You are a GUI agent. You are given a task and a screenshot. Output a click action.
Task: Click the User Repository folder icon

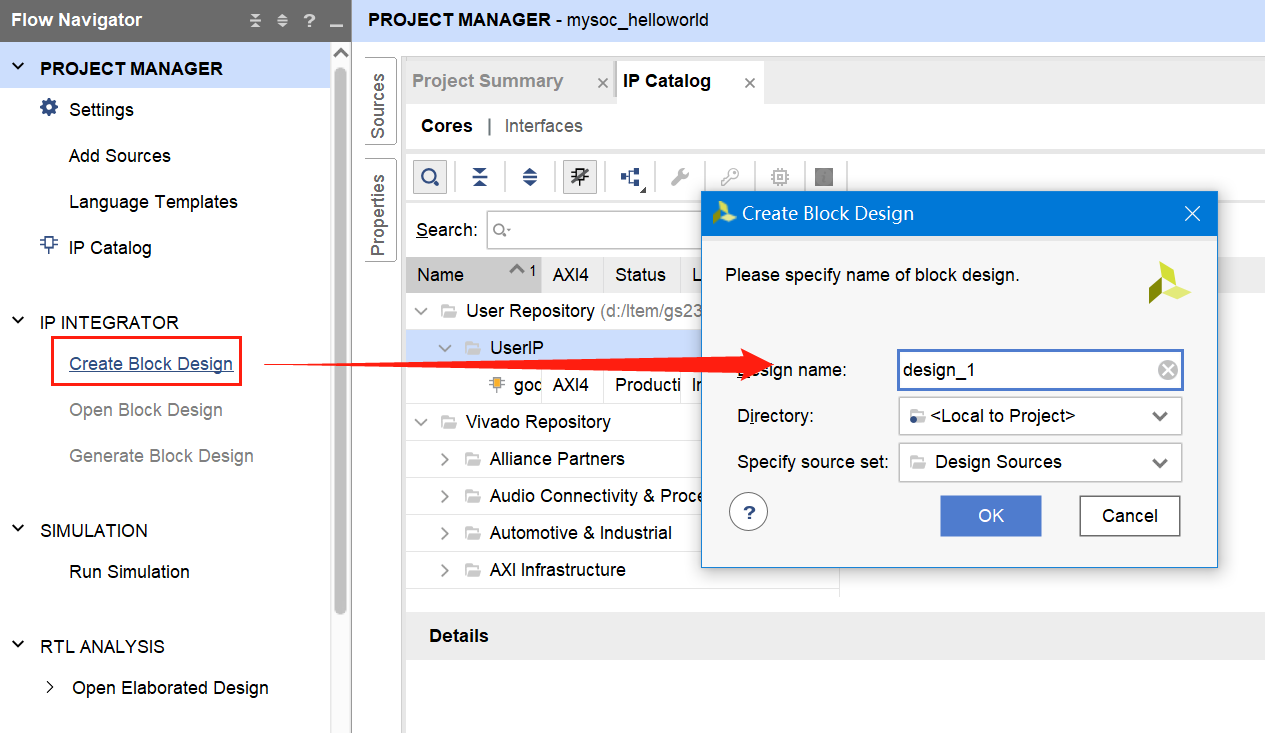point(449,311)
